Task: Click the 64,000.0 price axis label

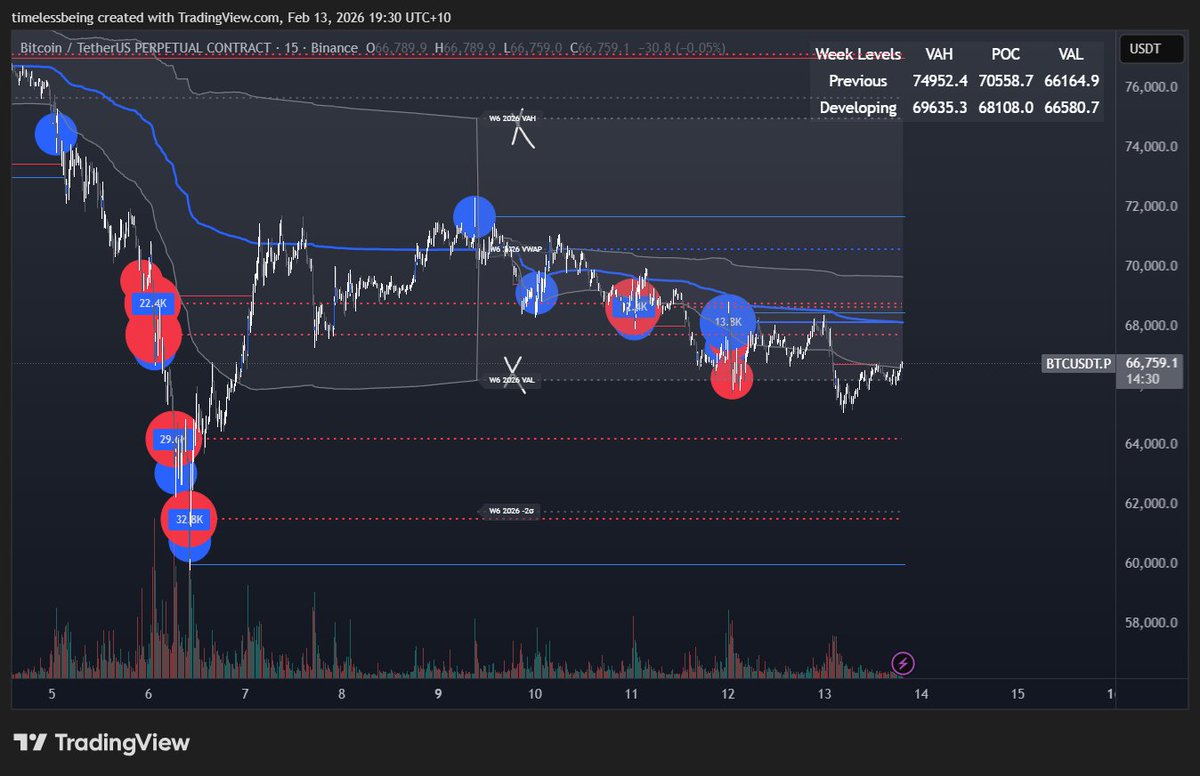Action: [1153, 444]
